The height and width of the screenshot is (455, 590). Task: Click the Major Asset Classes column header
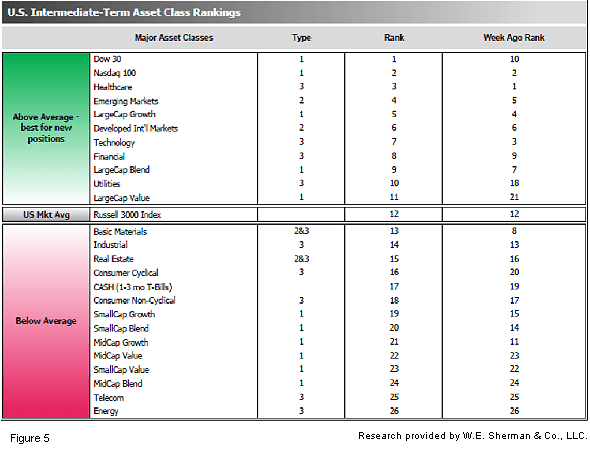174,38
